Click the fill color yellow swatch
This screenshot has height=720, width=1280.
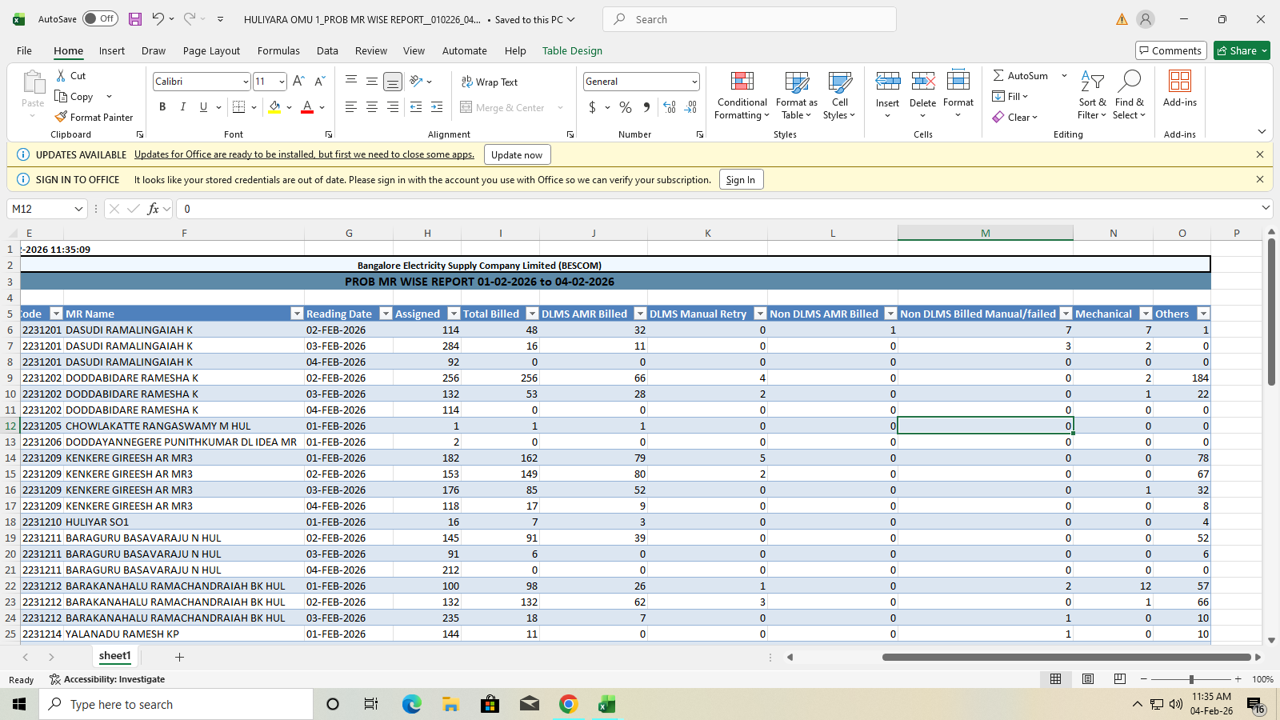274,107
